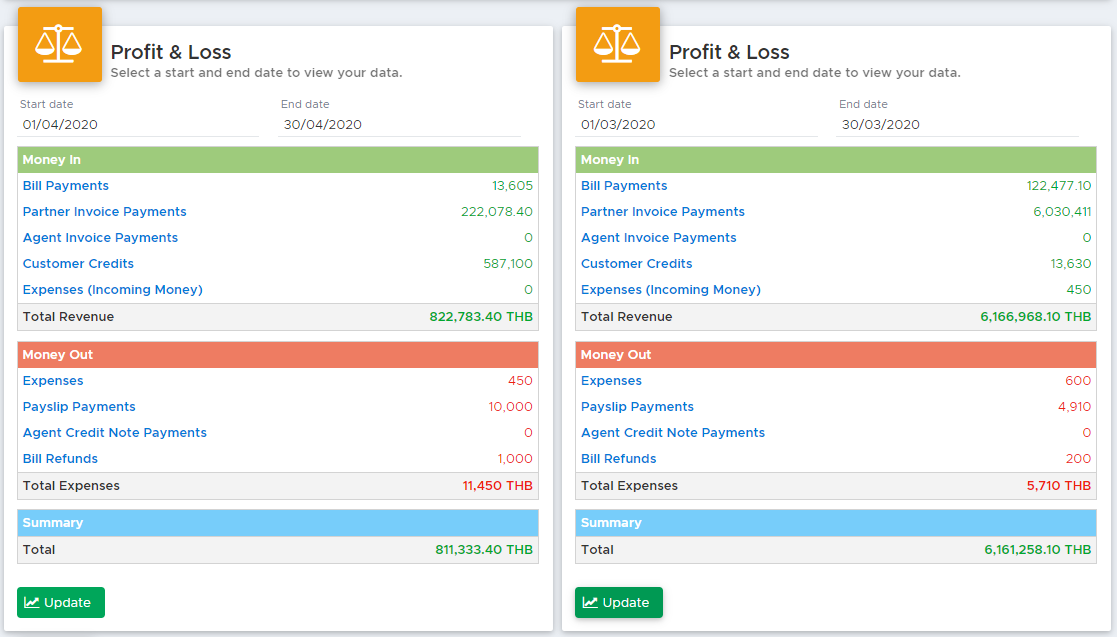This screenshot has width=1117, height=637.
Task: Open Money Out Expenses link in the March report
Action: point(611,381)
